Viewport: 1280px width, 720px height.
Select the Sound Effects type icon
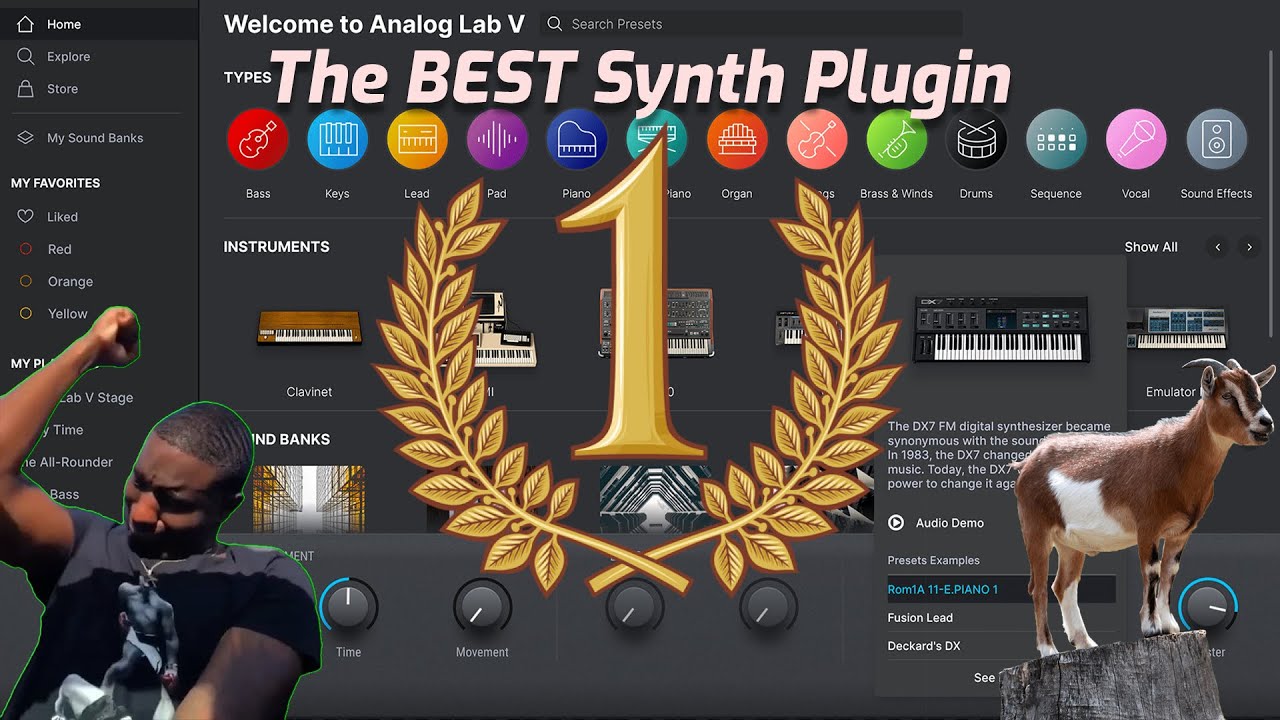[x=1216, y=139]
